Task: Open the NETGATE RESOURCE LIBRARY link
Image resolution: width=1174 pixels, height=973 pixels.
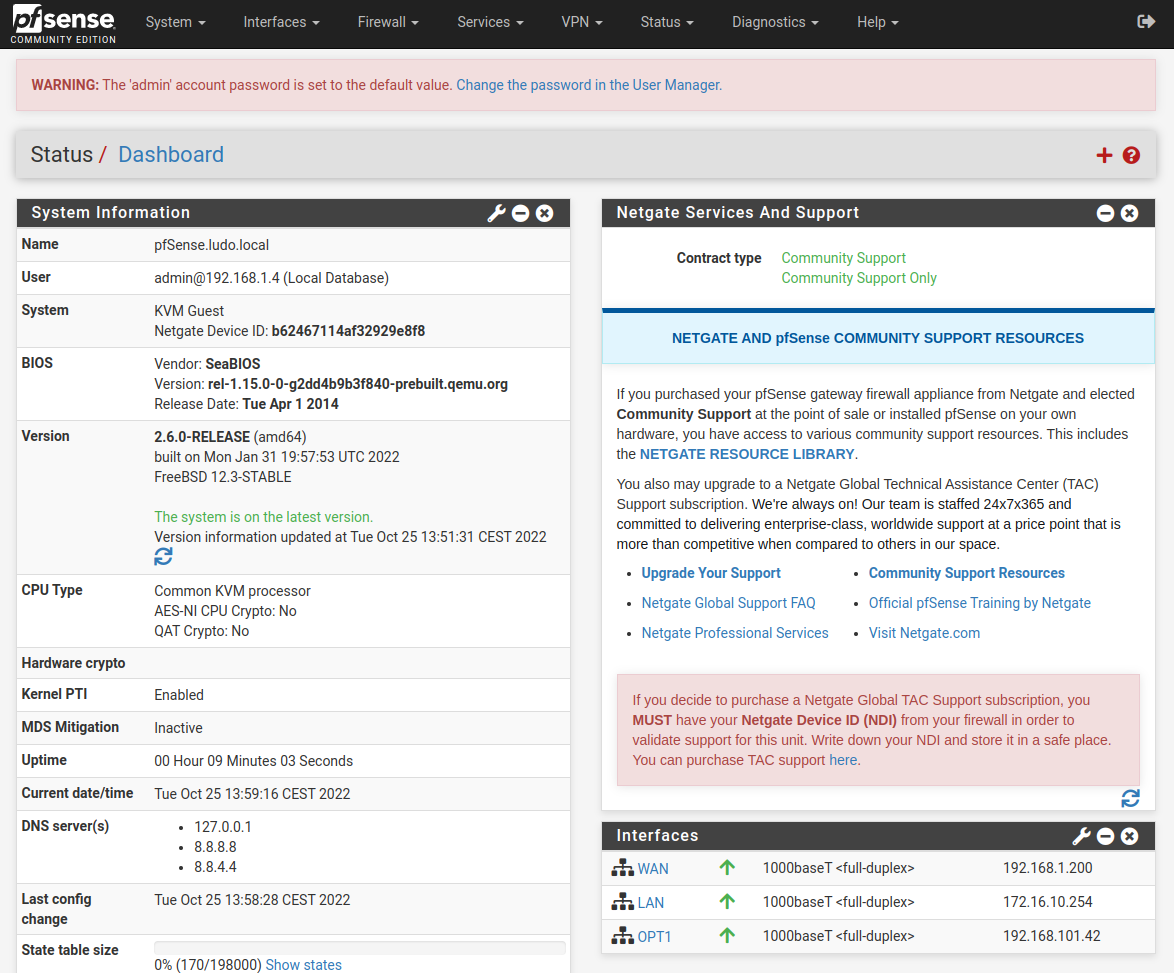Action: 746,454
